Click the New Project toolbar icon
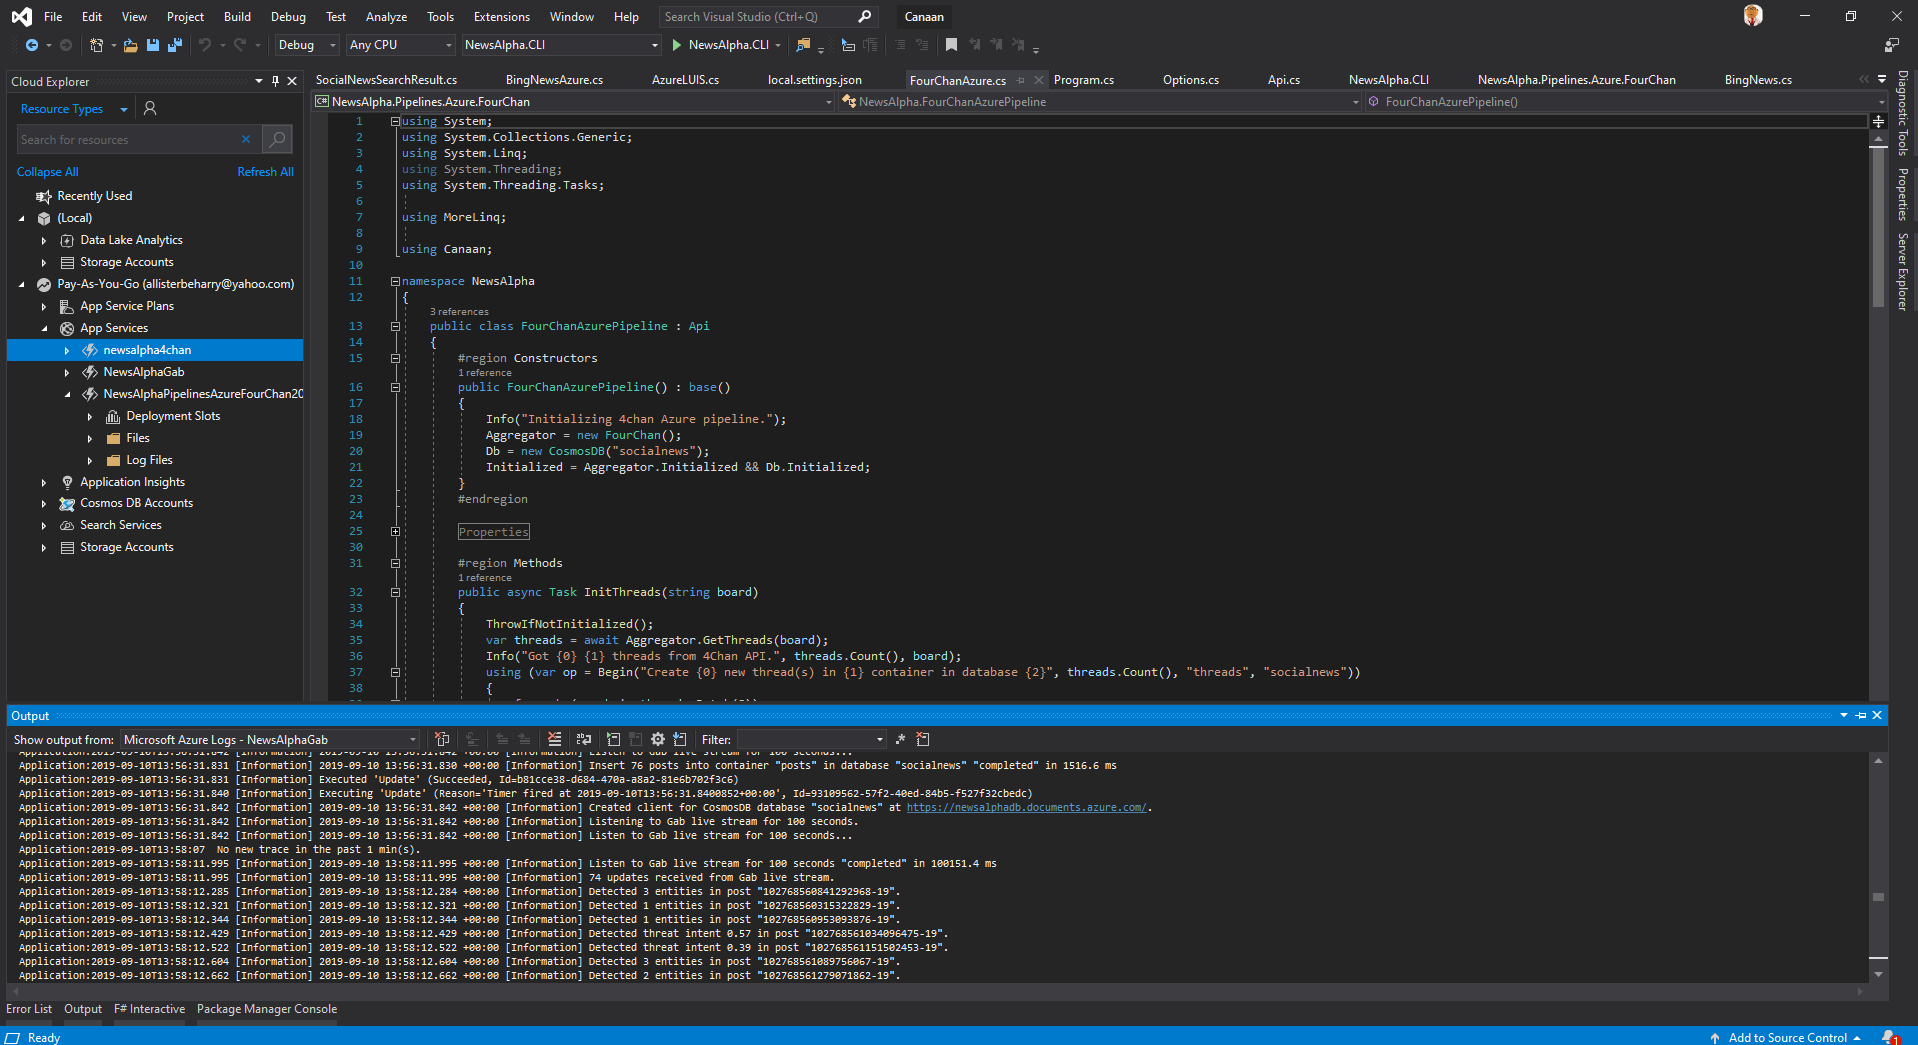 coord(96,45)
